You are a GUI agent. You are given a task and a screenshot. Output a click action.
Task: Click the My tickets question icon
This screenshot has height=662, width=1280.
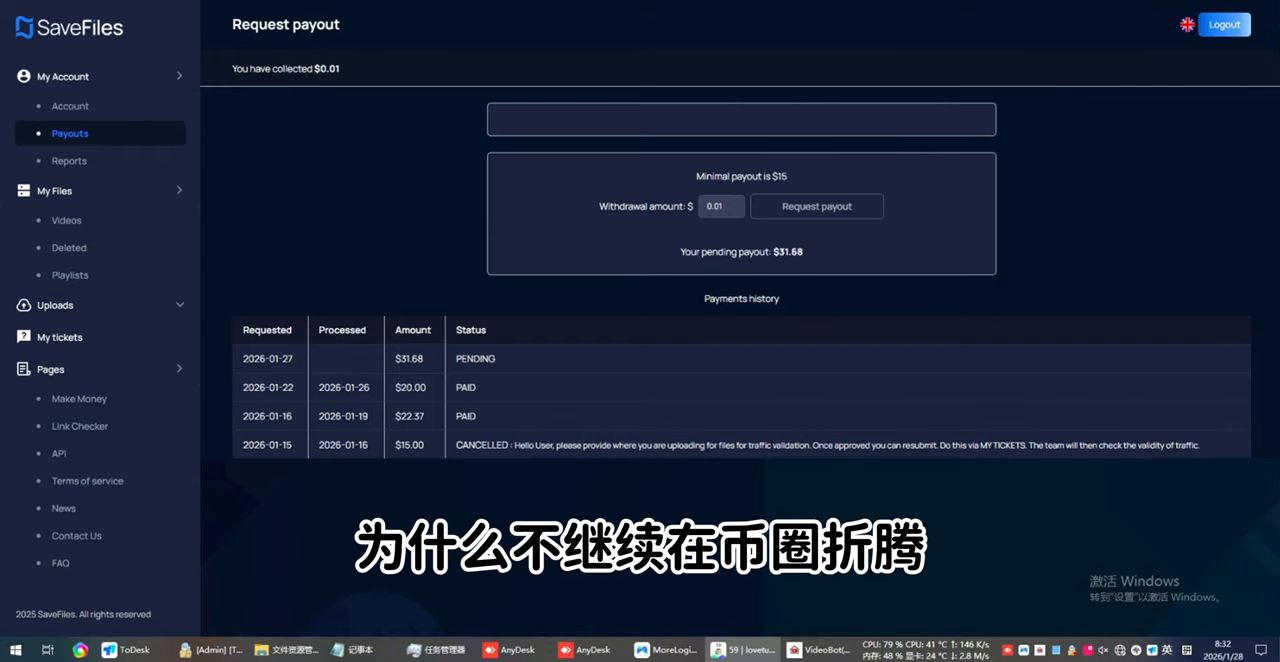[x=24, y=337]
